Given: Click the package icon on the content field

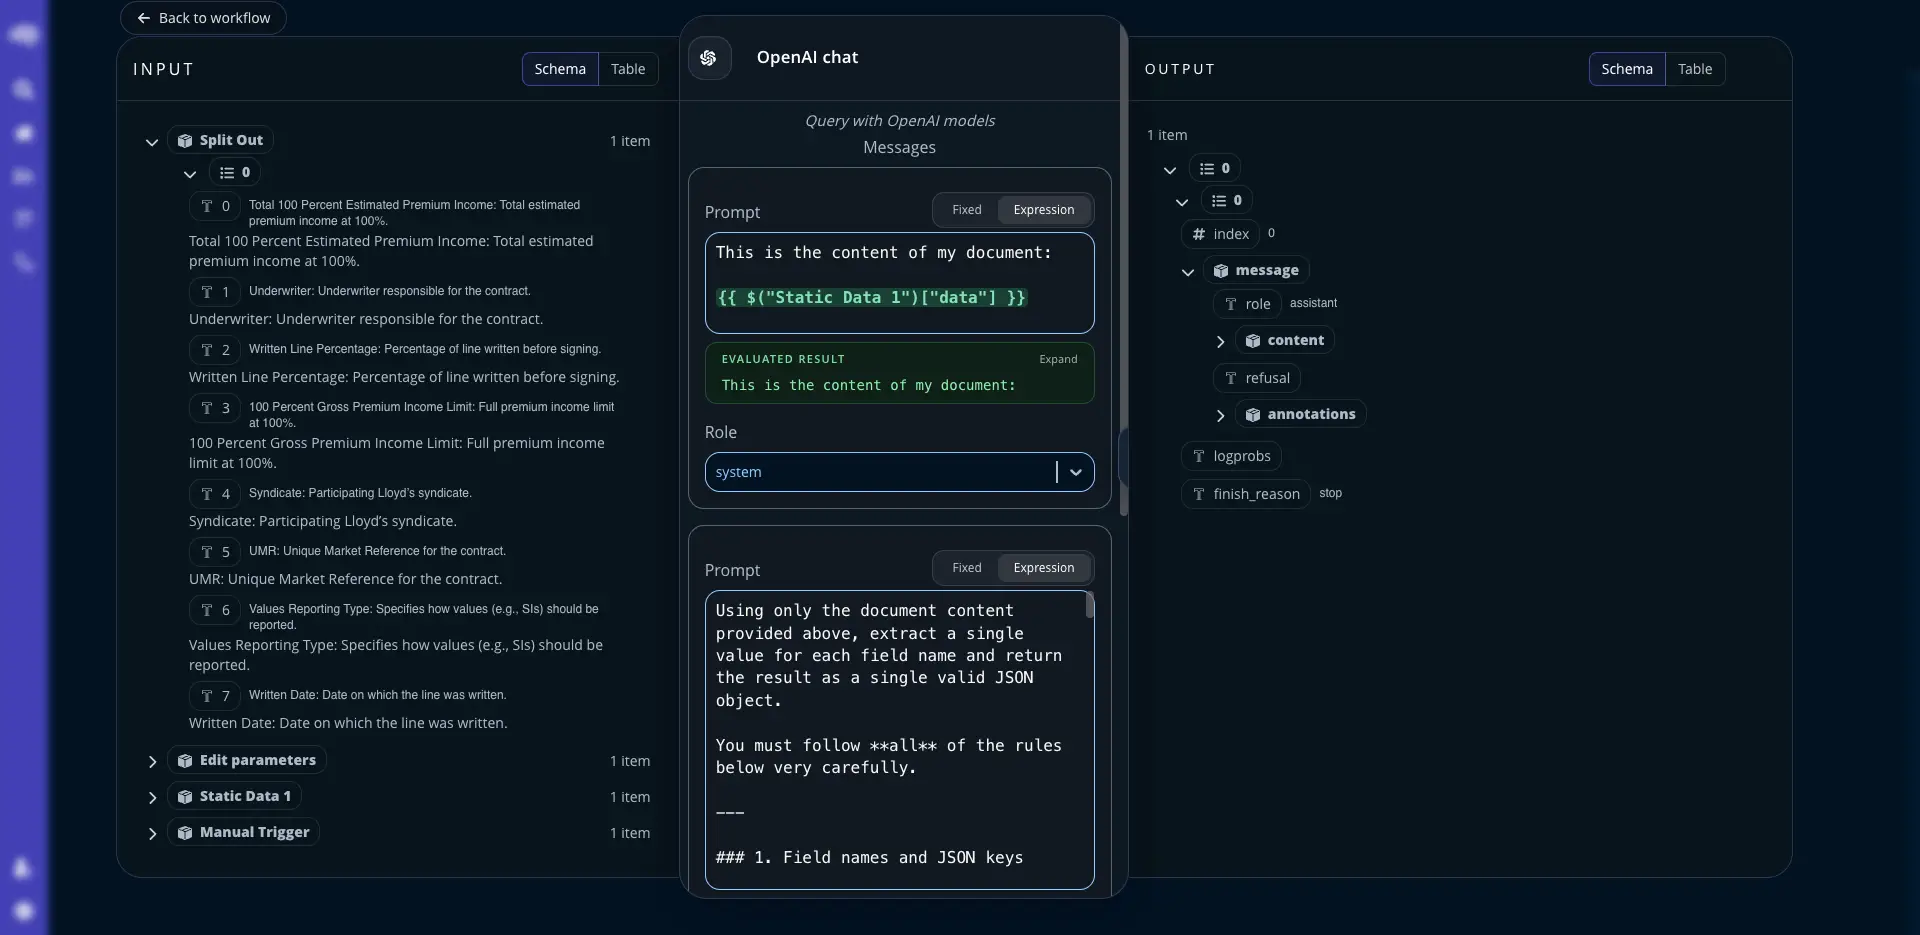Looking at the screenshot, I should pos(1252,340).
